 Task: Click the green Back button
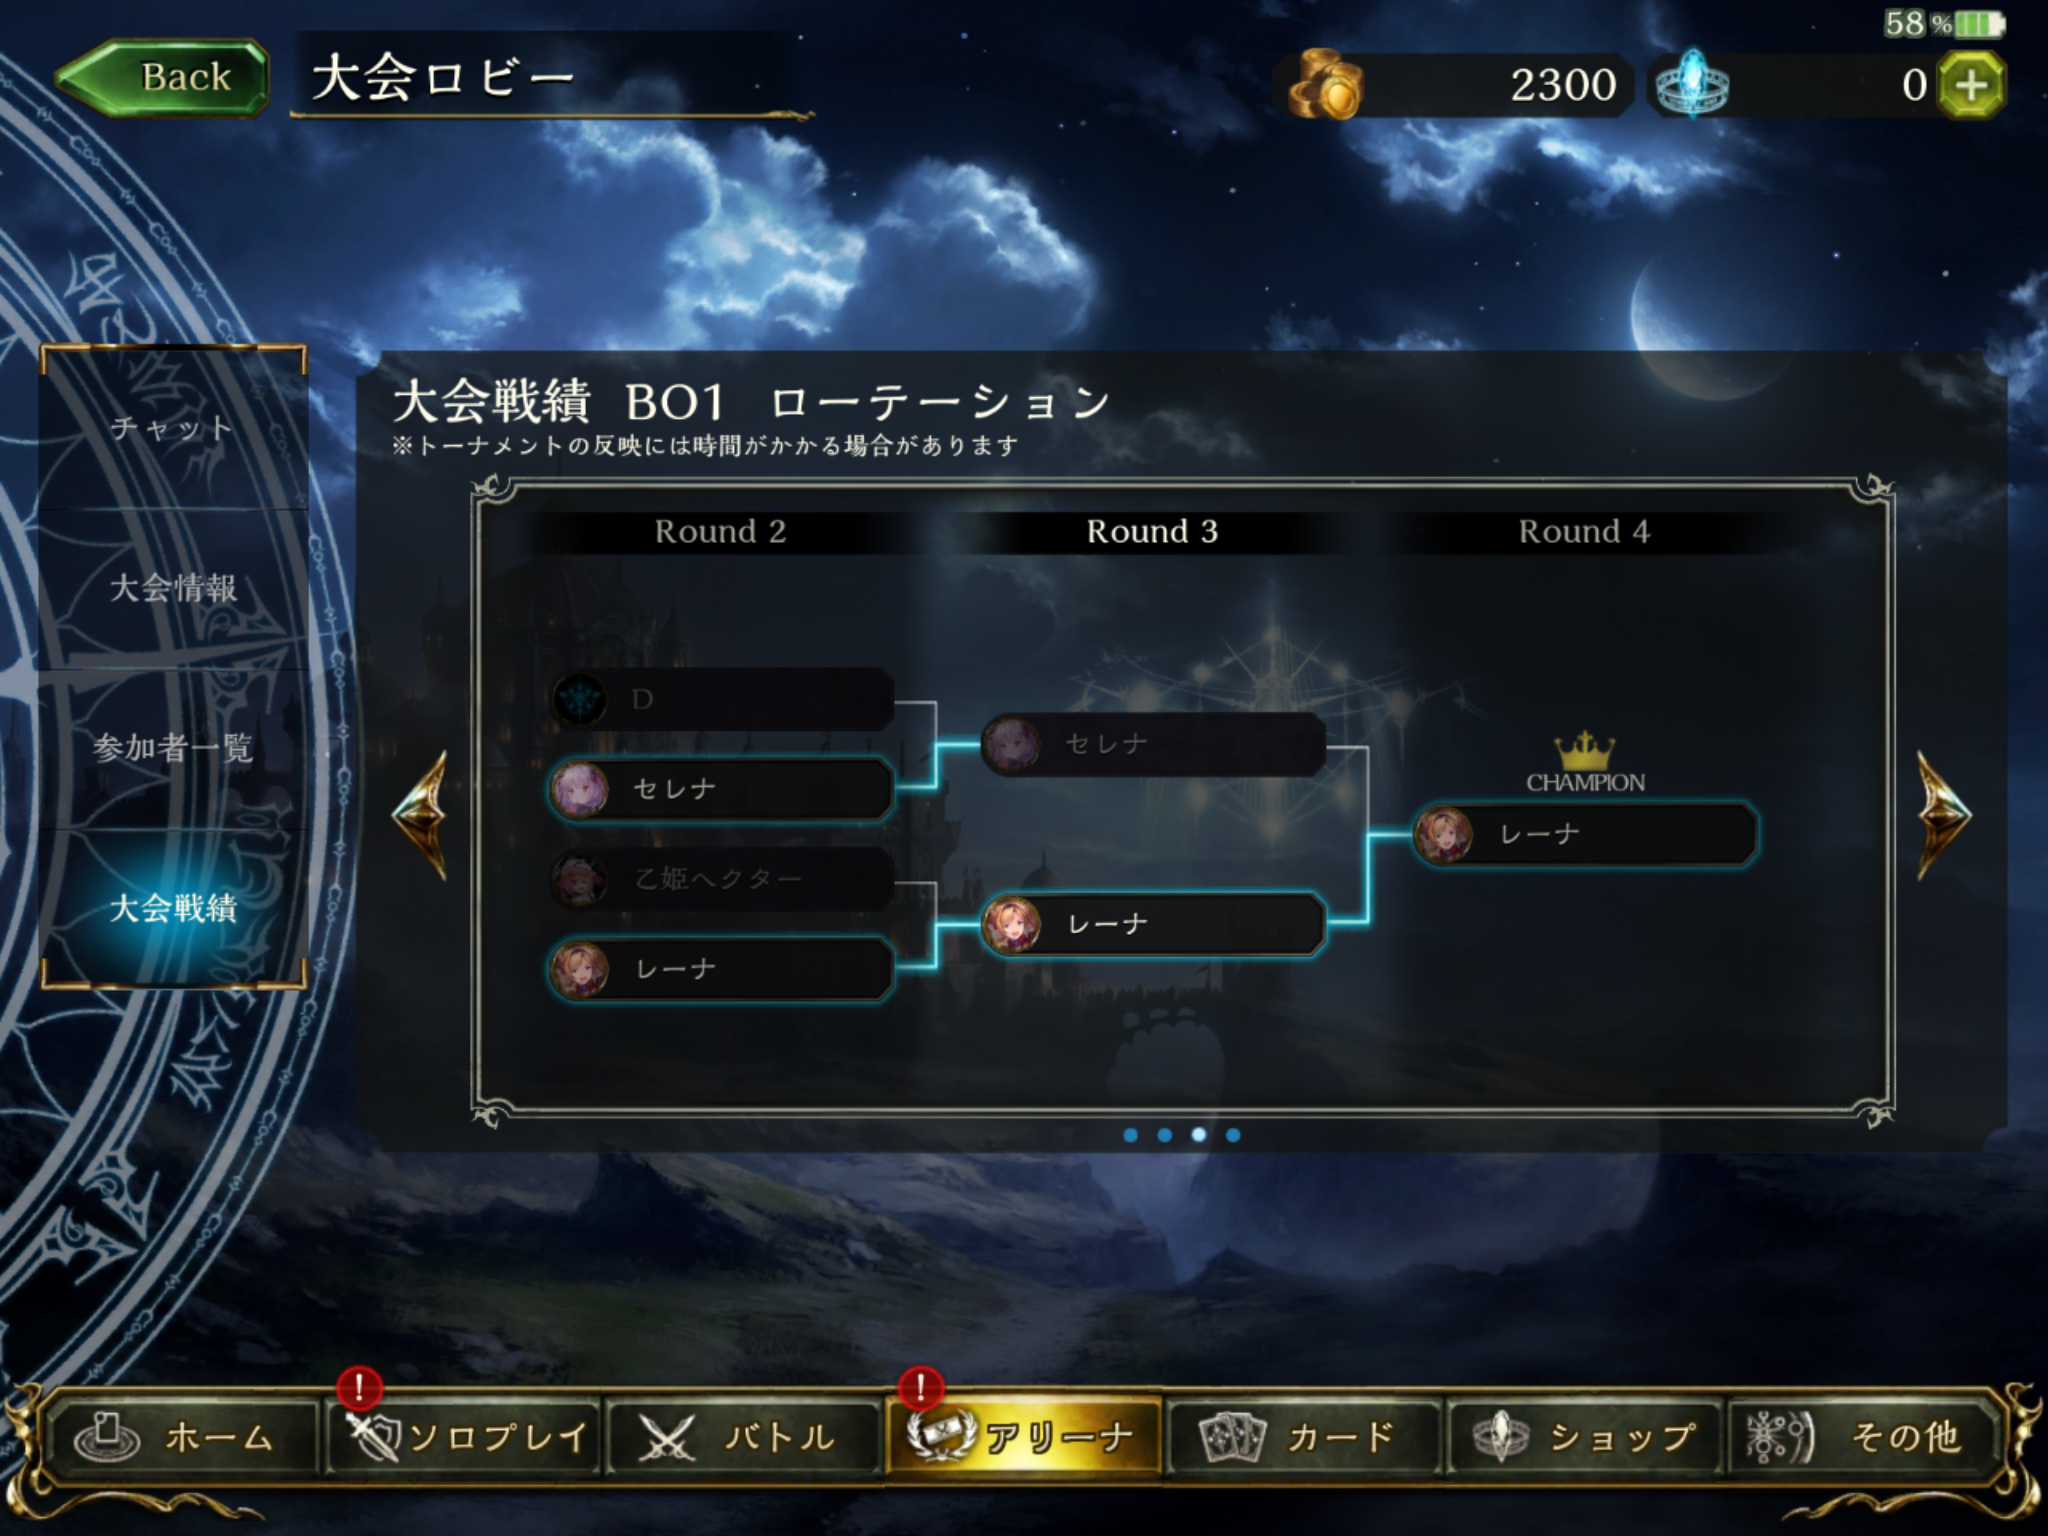click(164, 78)
